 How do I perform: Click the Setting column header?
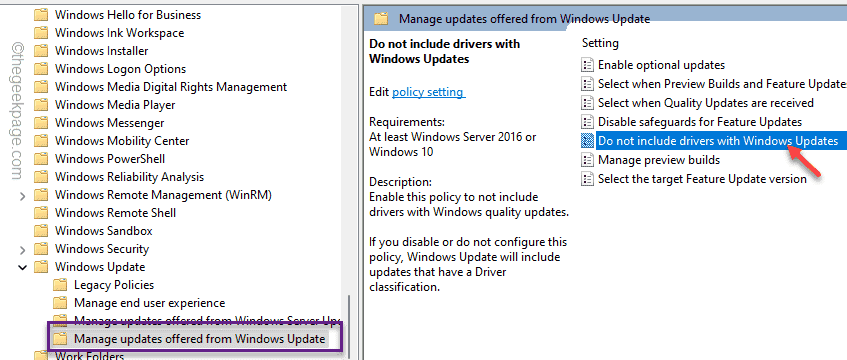click(x=600, y=43)
